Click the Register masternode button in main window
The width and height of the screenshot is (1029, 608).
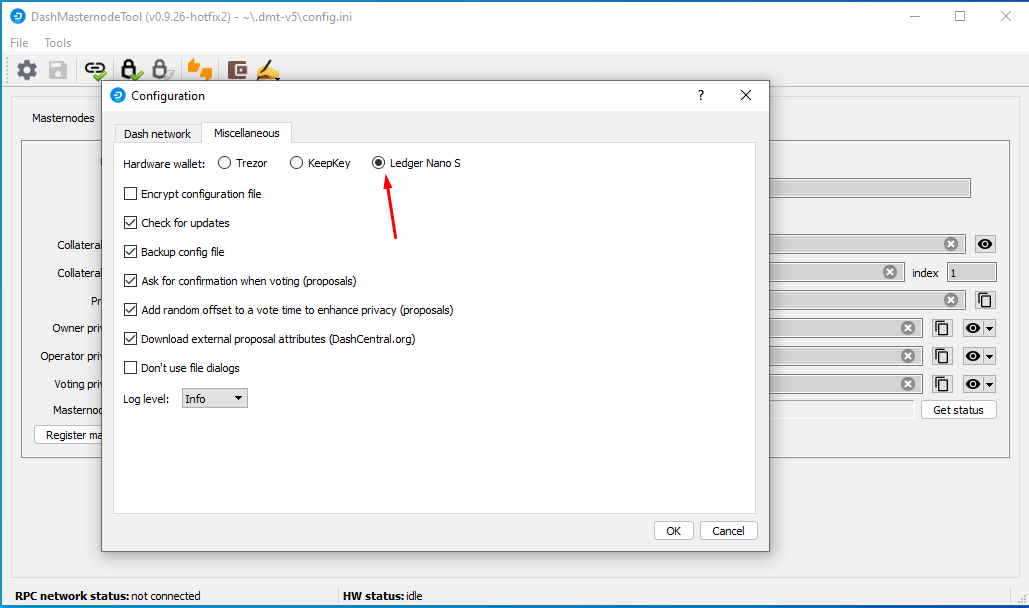69,435
